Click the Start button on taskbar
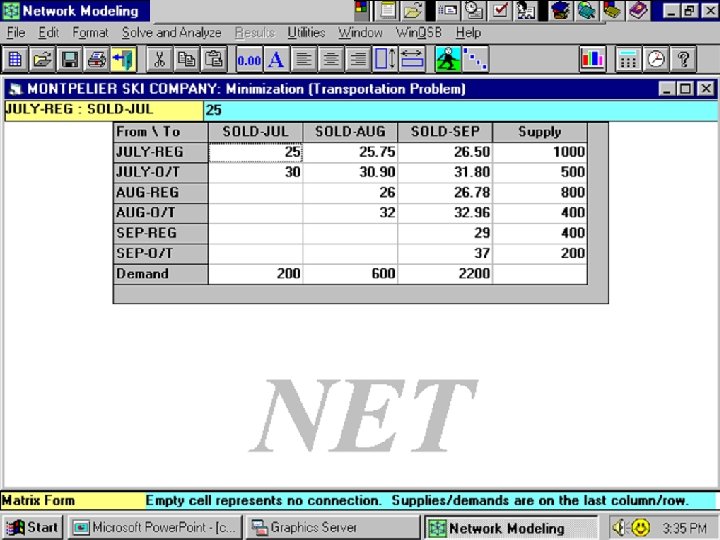Screen dimensions: 720x540 pos(33,527)
